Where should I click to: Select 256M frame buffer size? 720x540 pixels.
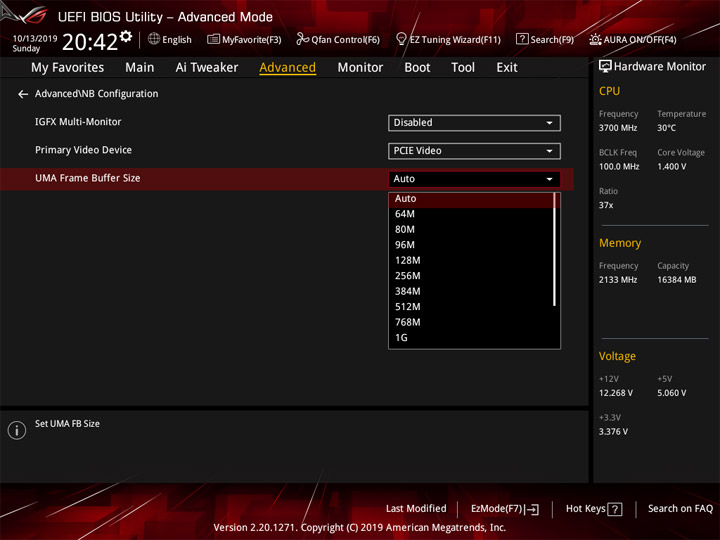click(x=471, y=276)
